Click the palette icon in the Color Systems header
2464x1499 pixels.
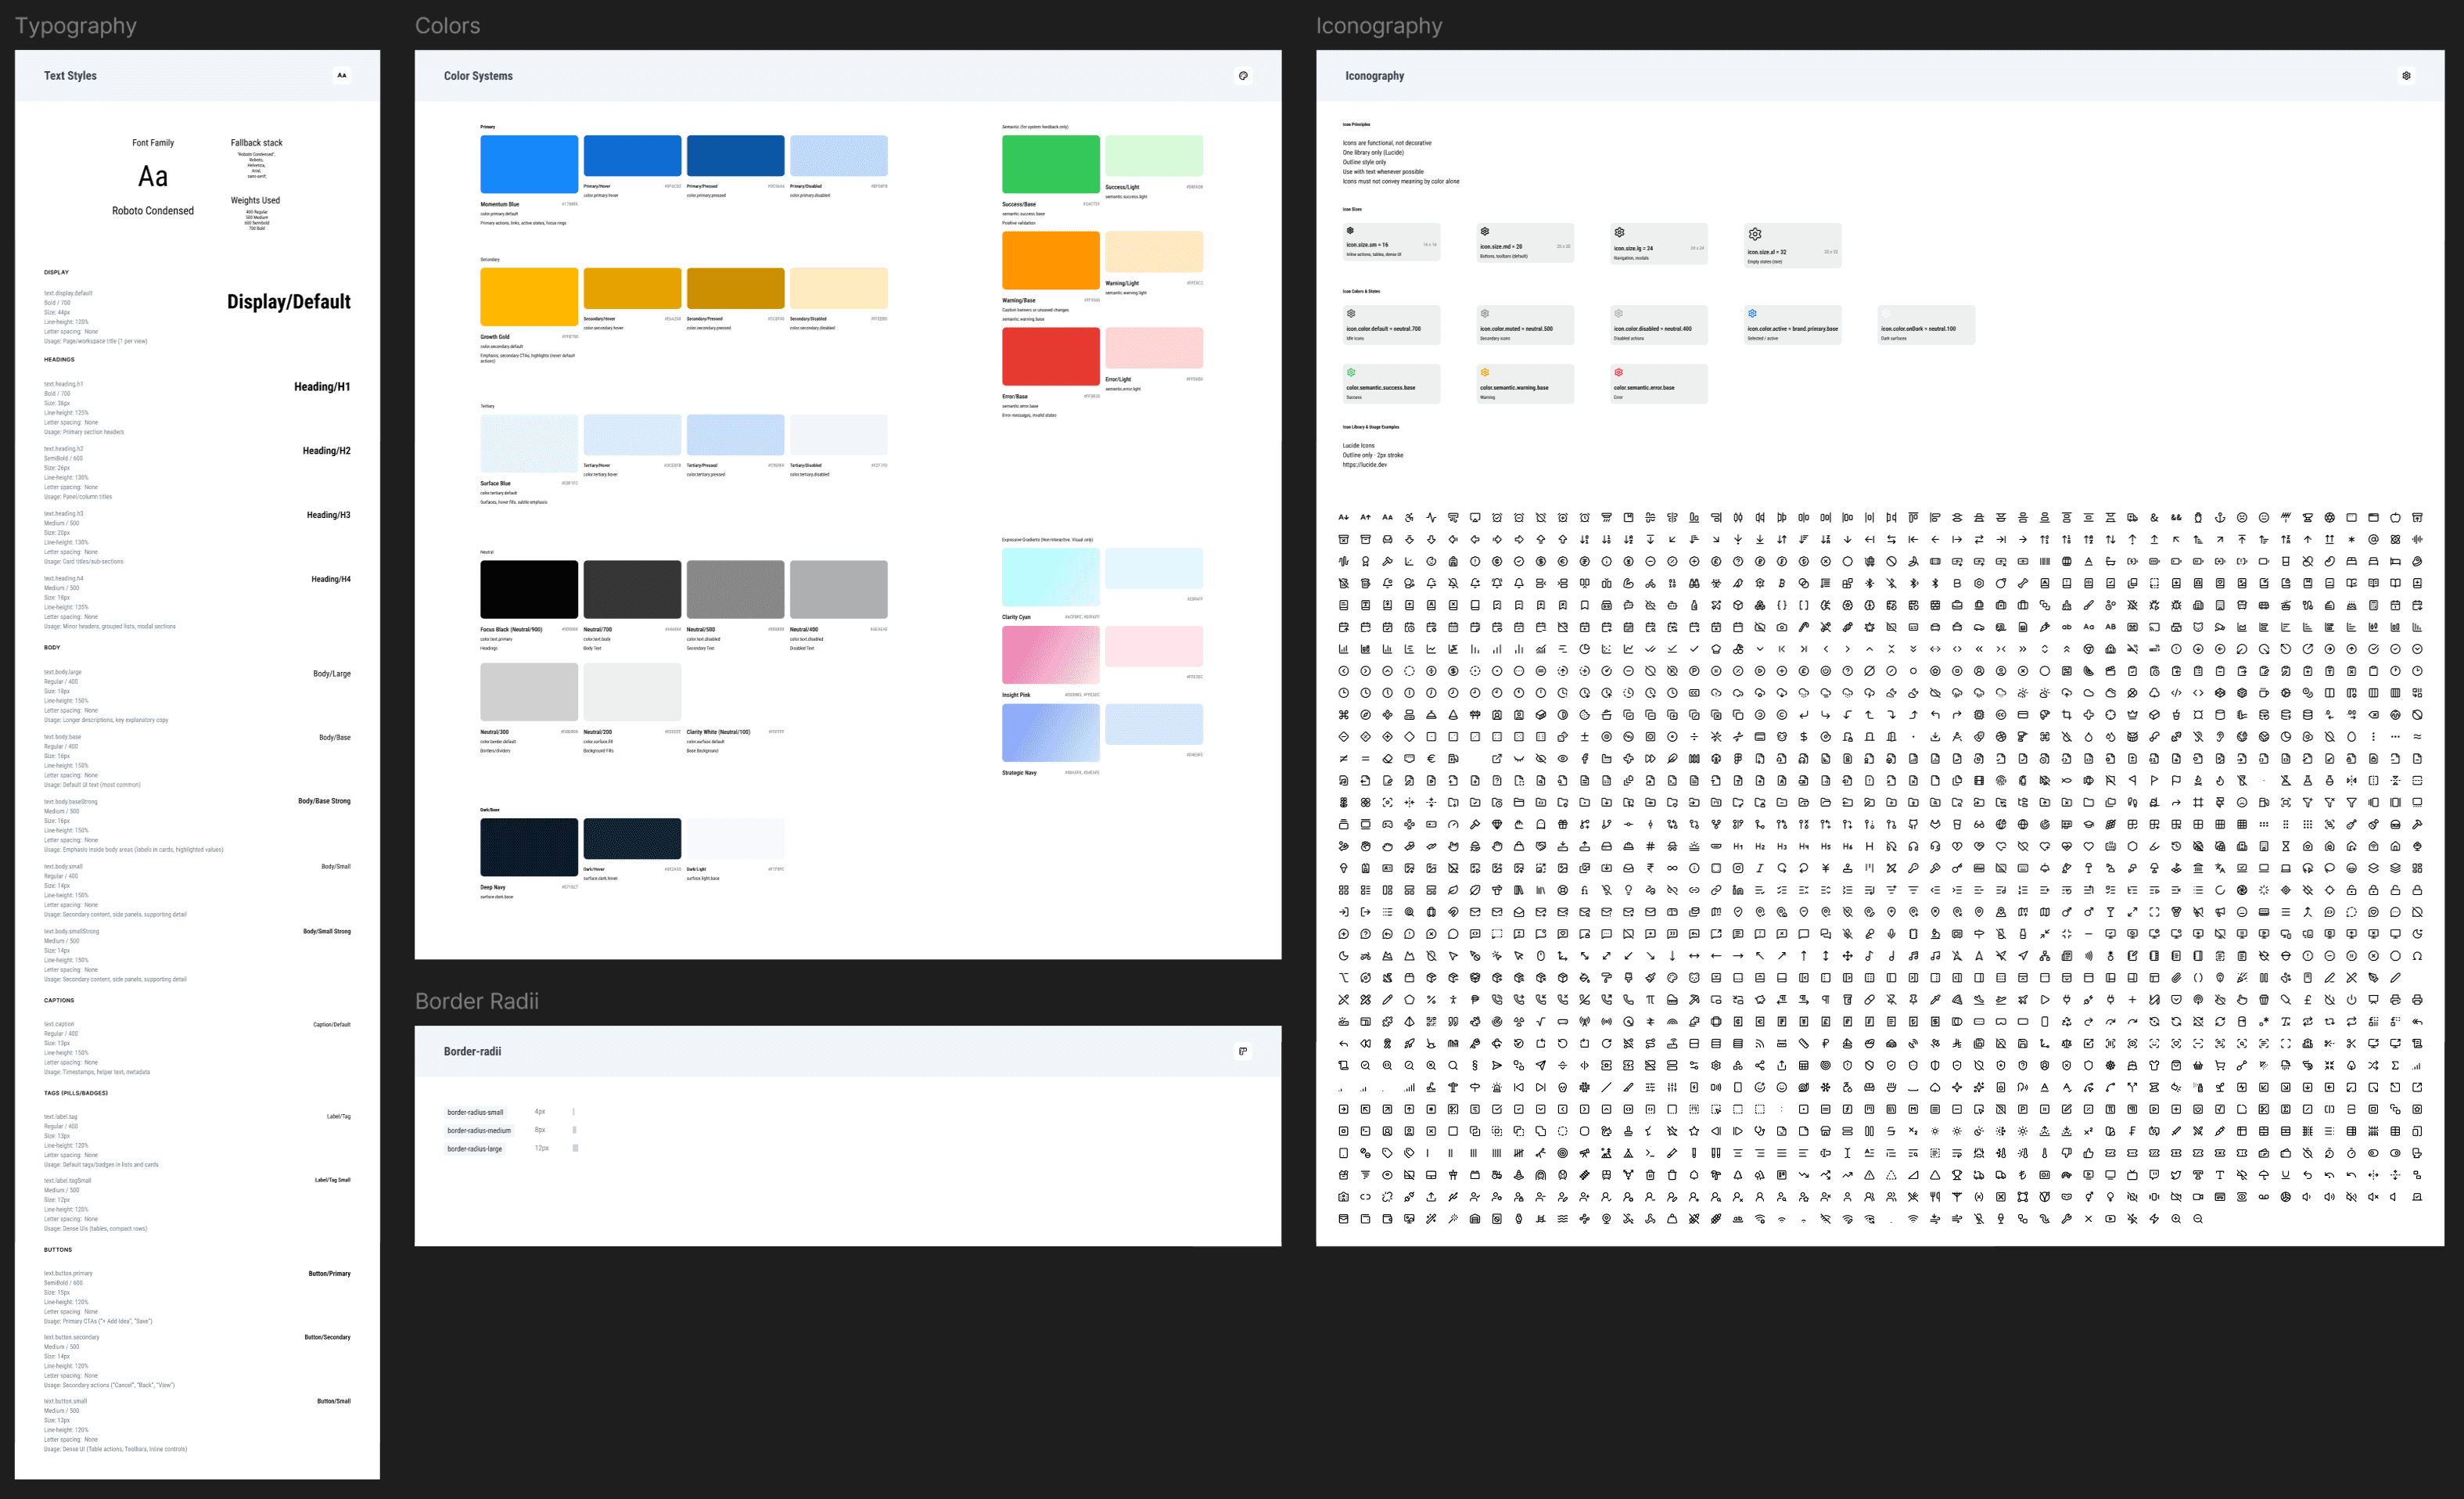click(1243, 75)
